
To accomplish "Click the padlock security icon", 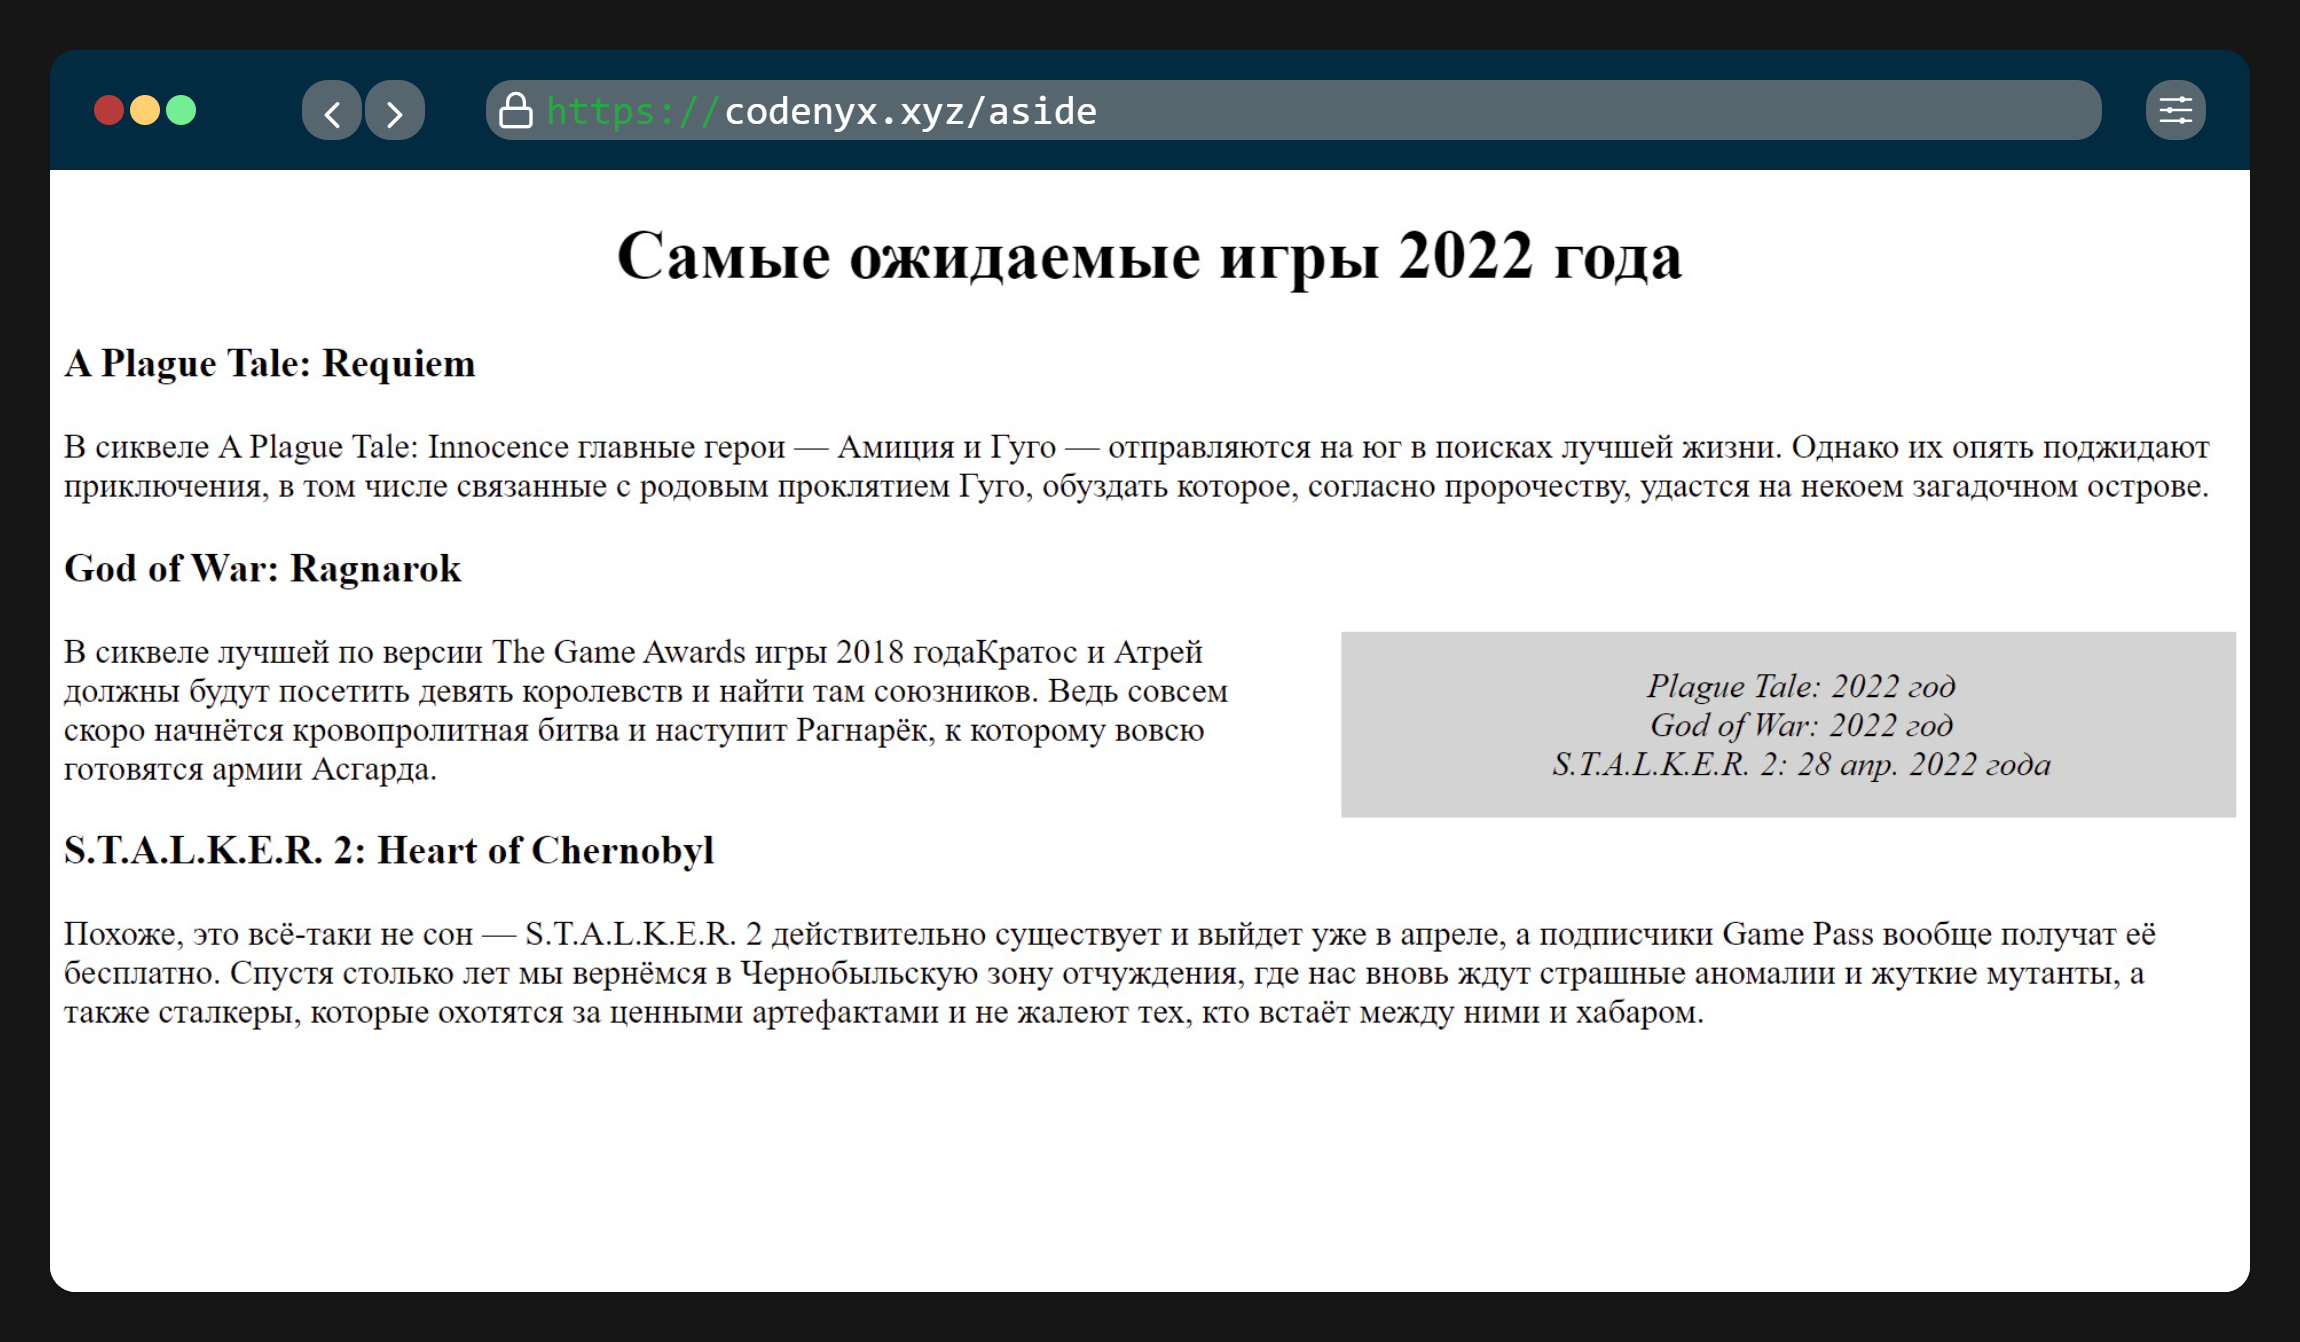I will pos(515,111).
